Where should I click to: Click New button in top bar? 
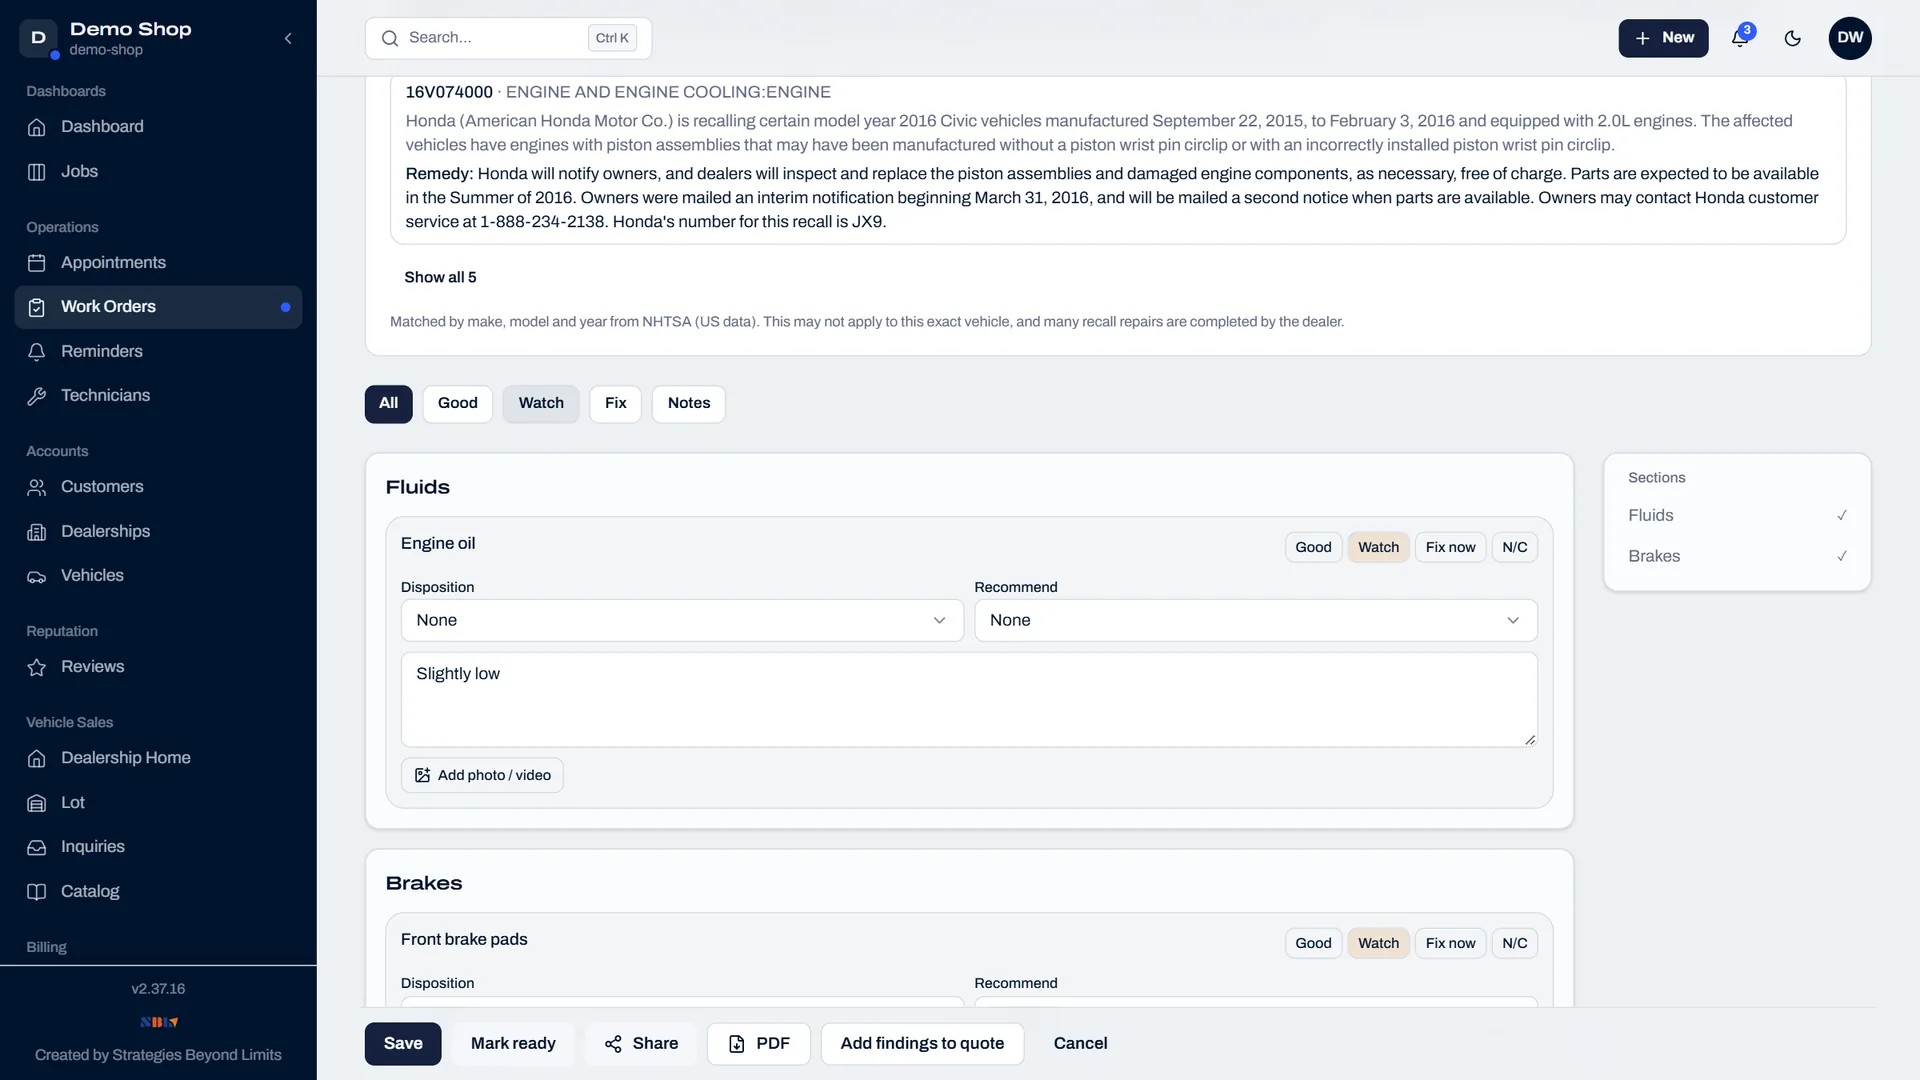1664,38
